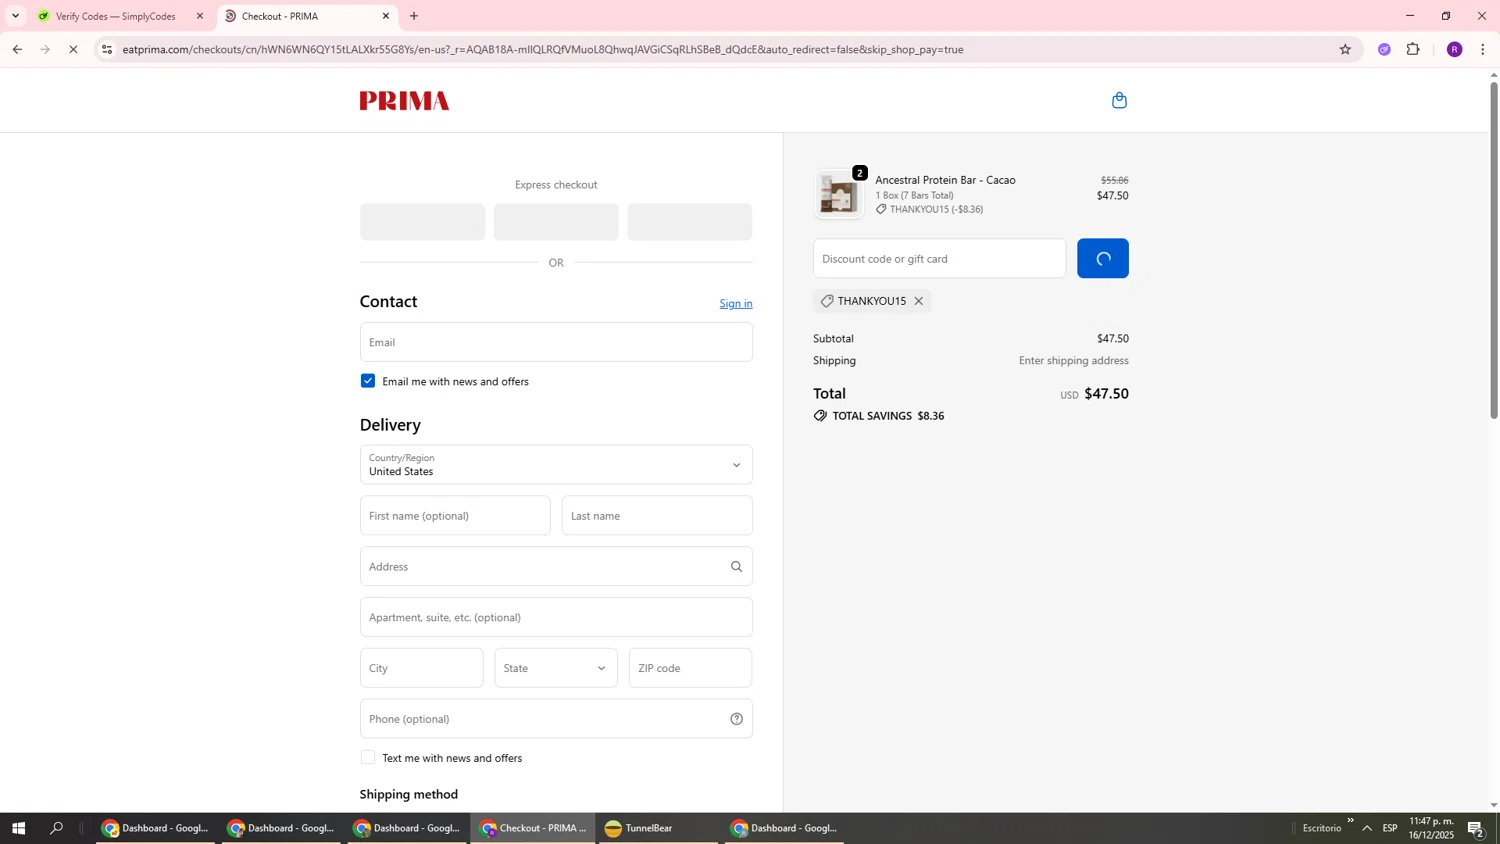Screen dimensions: 1500x844
Task: Check Text me with news and offers
Action: (368, 758)
